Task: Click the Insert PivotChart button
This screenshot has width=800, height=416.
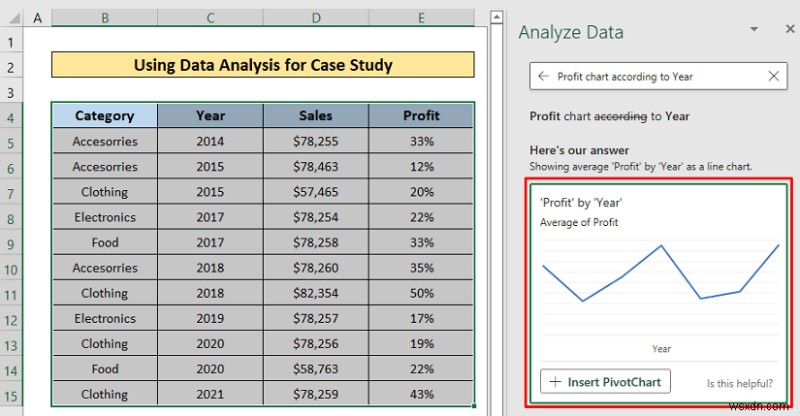Action: point(606,381)
